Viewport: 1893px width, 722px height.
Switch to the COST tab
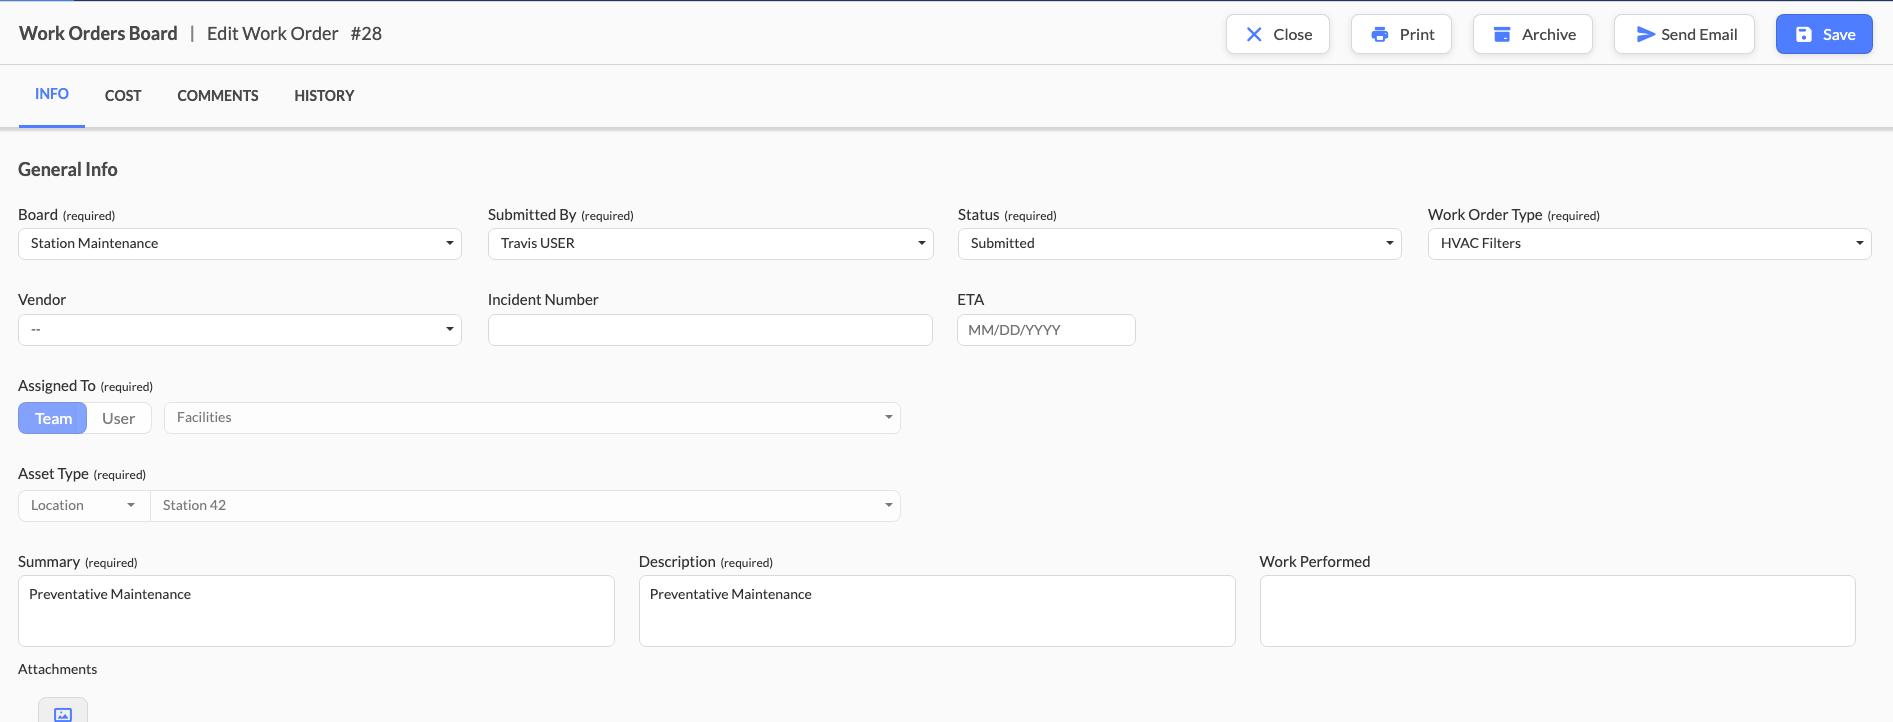coord(123,96)
